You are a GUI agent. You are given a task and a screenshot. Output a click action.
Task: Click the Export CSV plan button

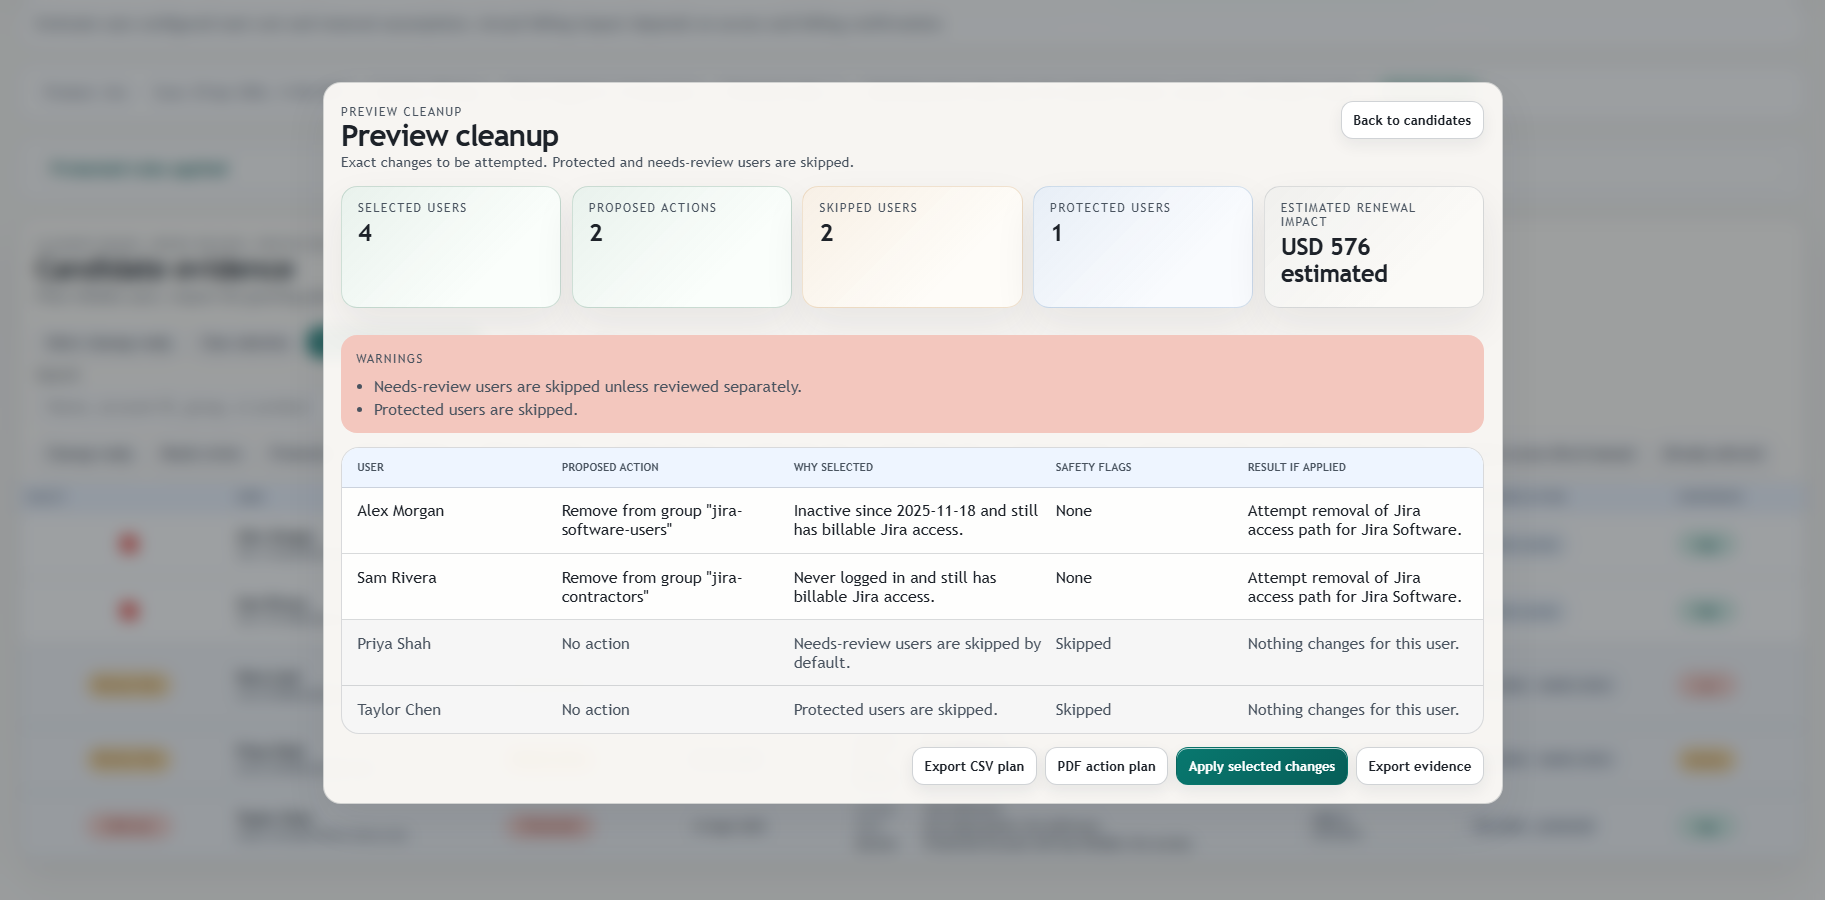click(x=973, y=766)
